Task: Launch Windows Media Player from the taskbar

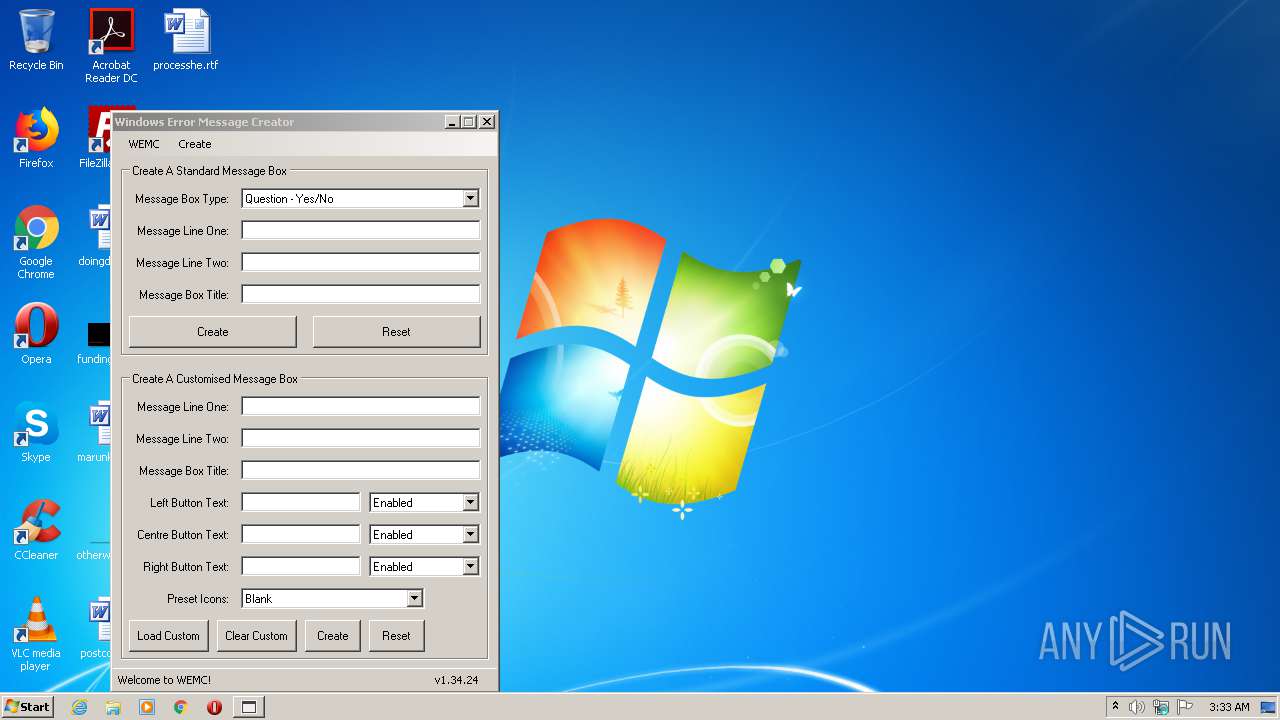Action: coord(147,707)
